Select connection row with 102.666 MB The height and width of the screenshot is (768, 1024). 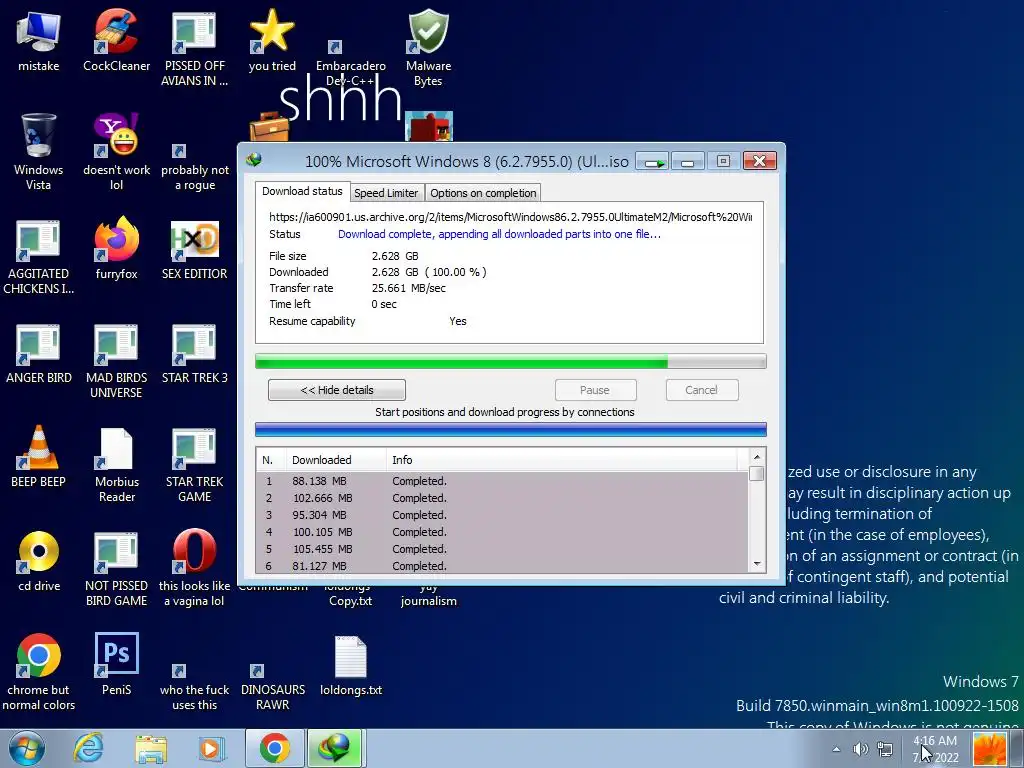click(502, 498)
